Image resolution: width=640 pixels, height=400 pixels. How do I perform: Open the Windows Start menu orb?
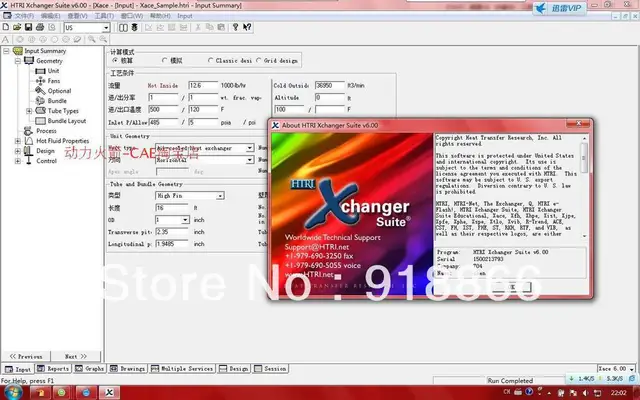[x=12, y=392]
